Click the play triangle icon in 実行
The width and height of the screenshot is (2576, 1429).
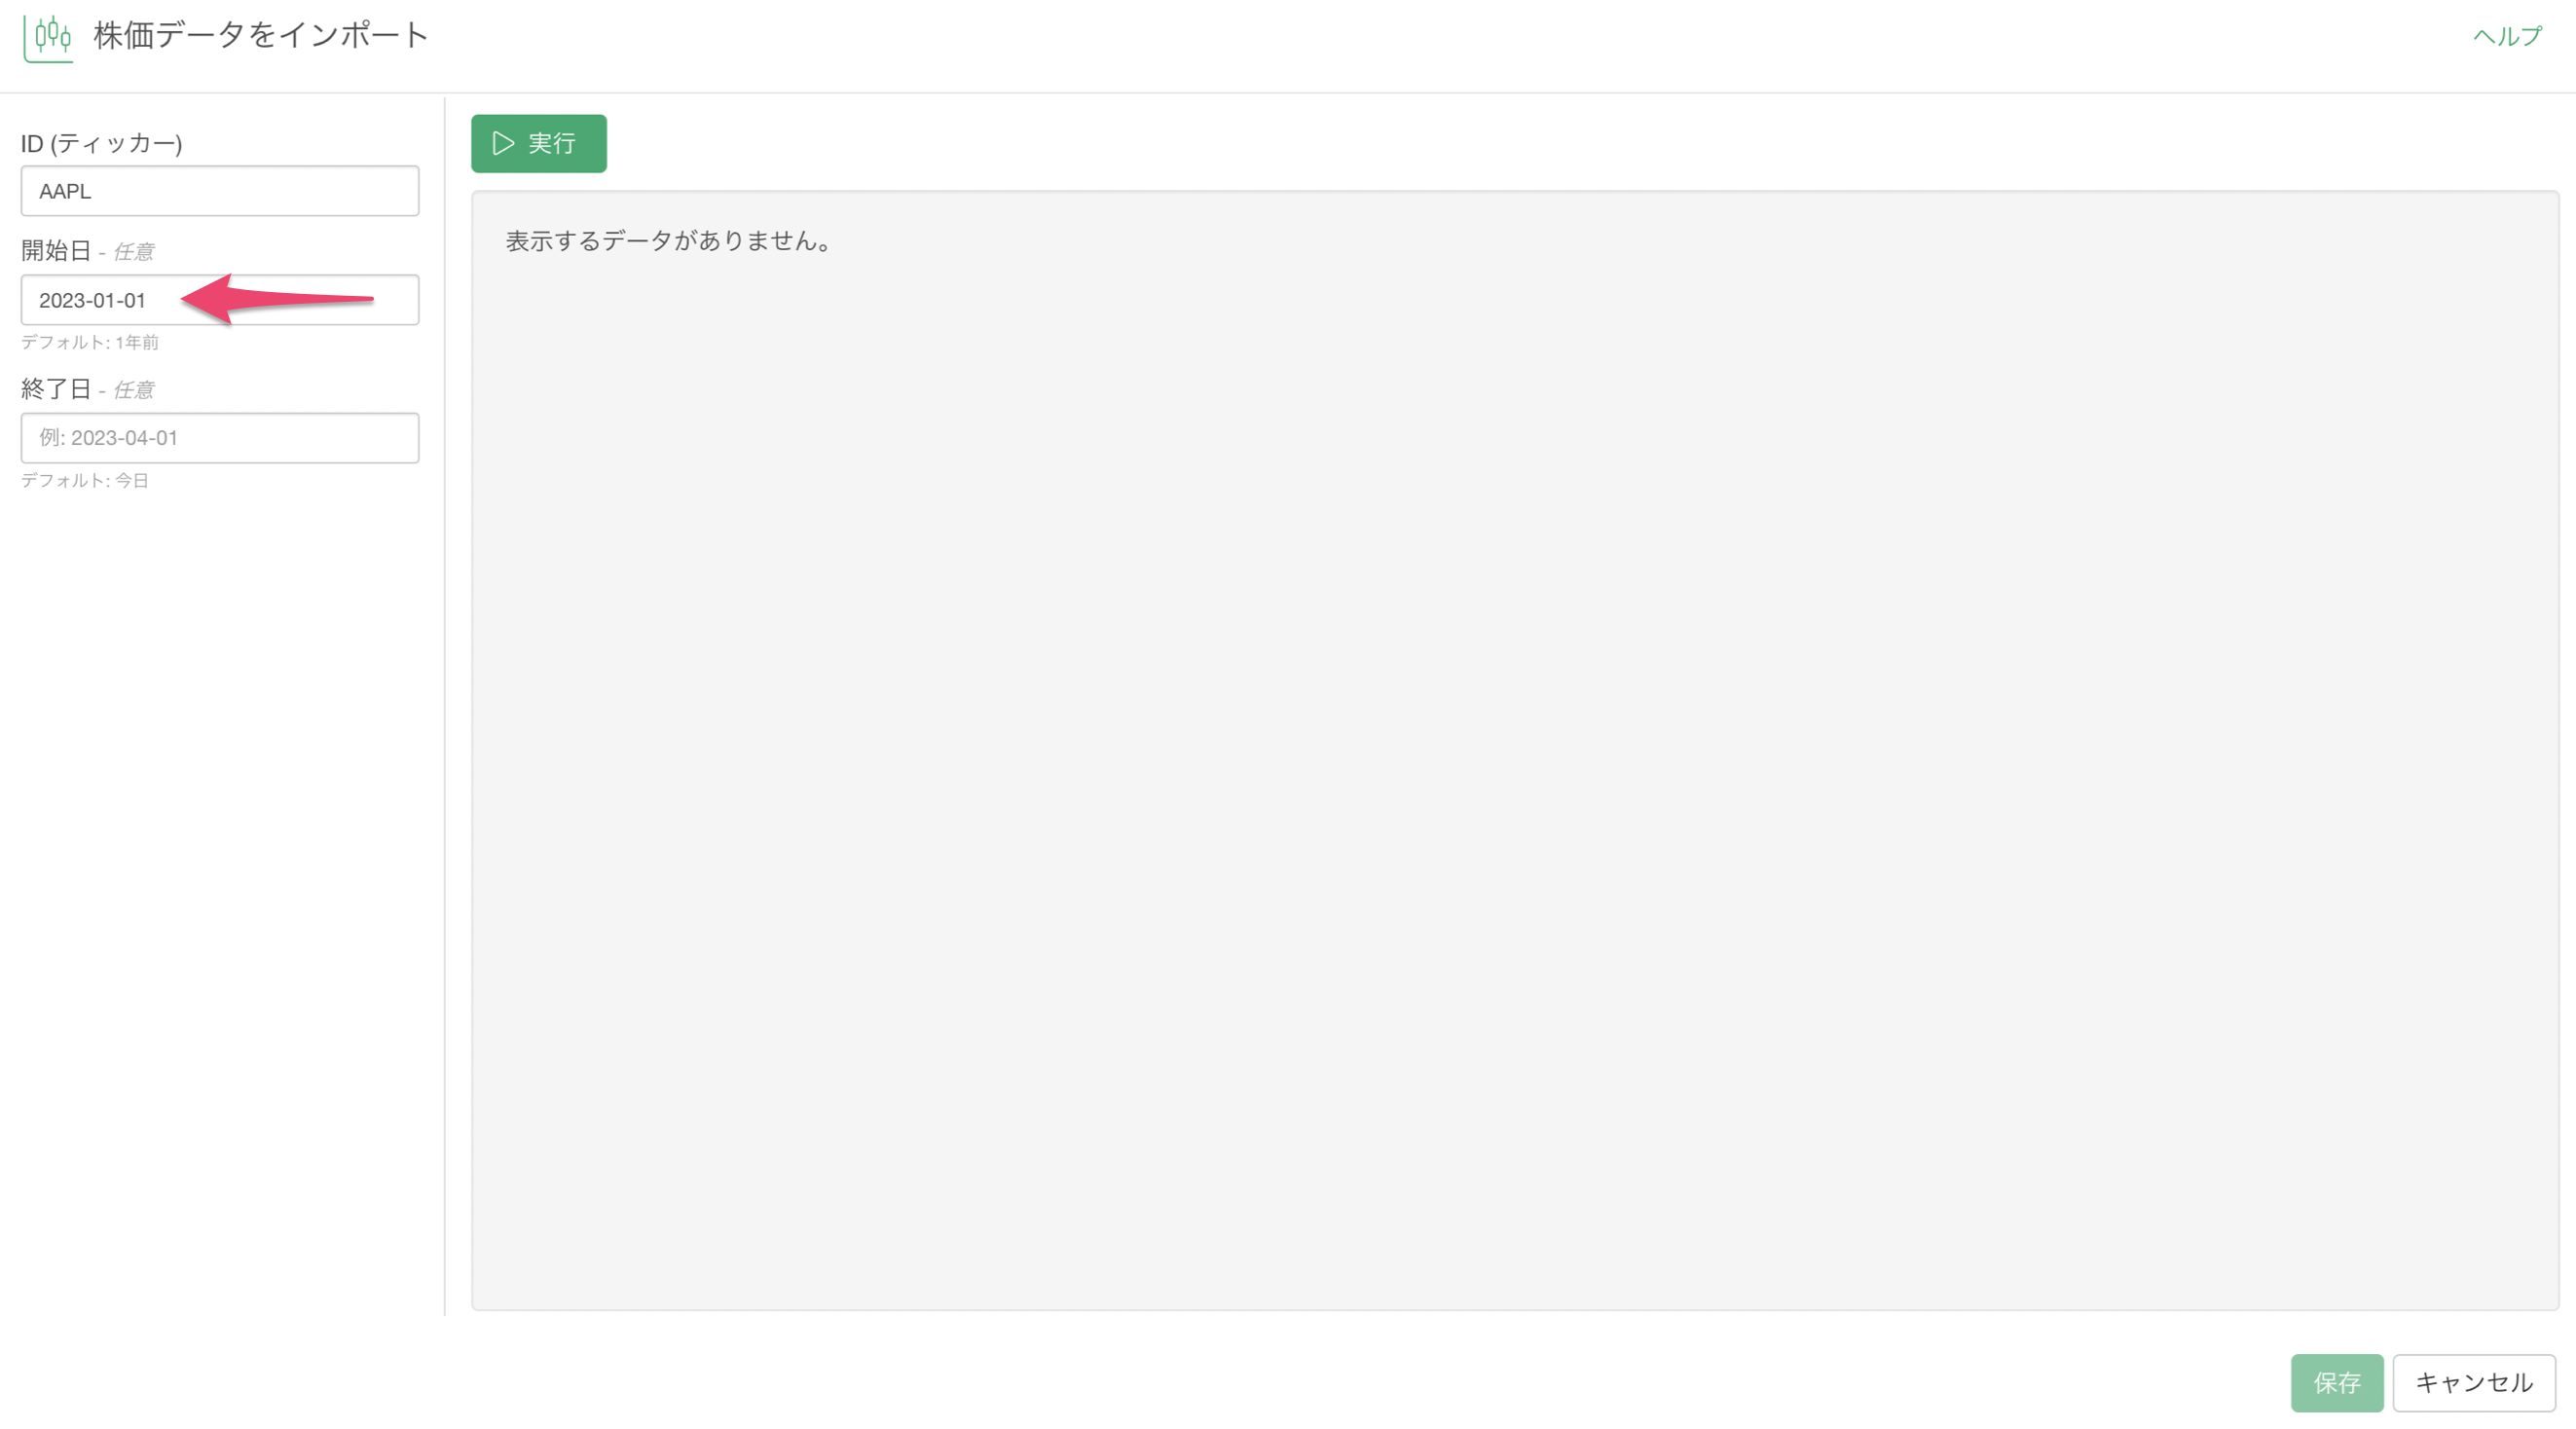503,143
